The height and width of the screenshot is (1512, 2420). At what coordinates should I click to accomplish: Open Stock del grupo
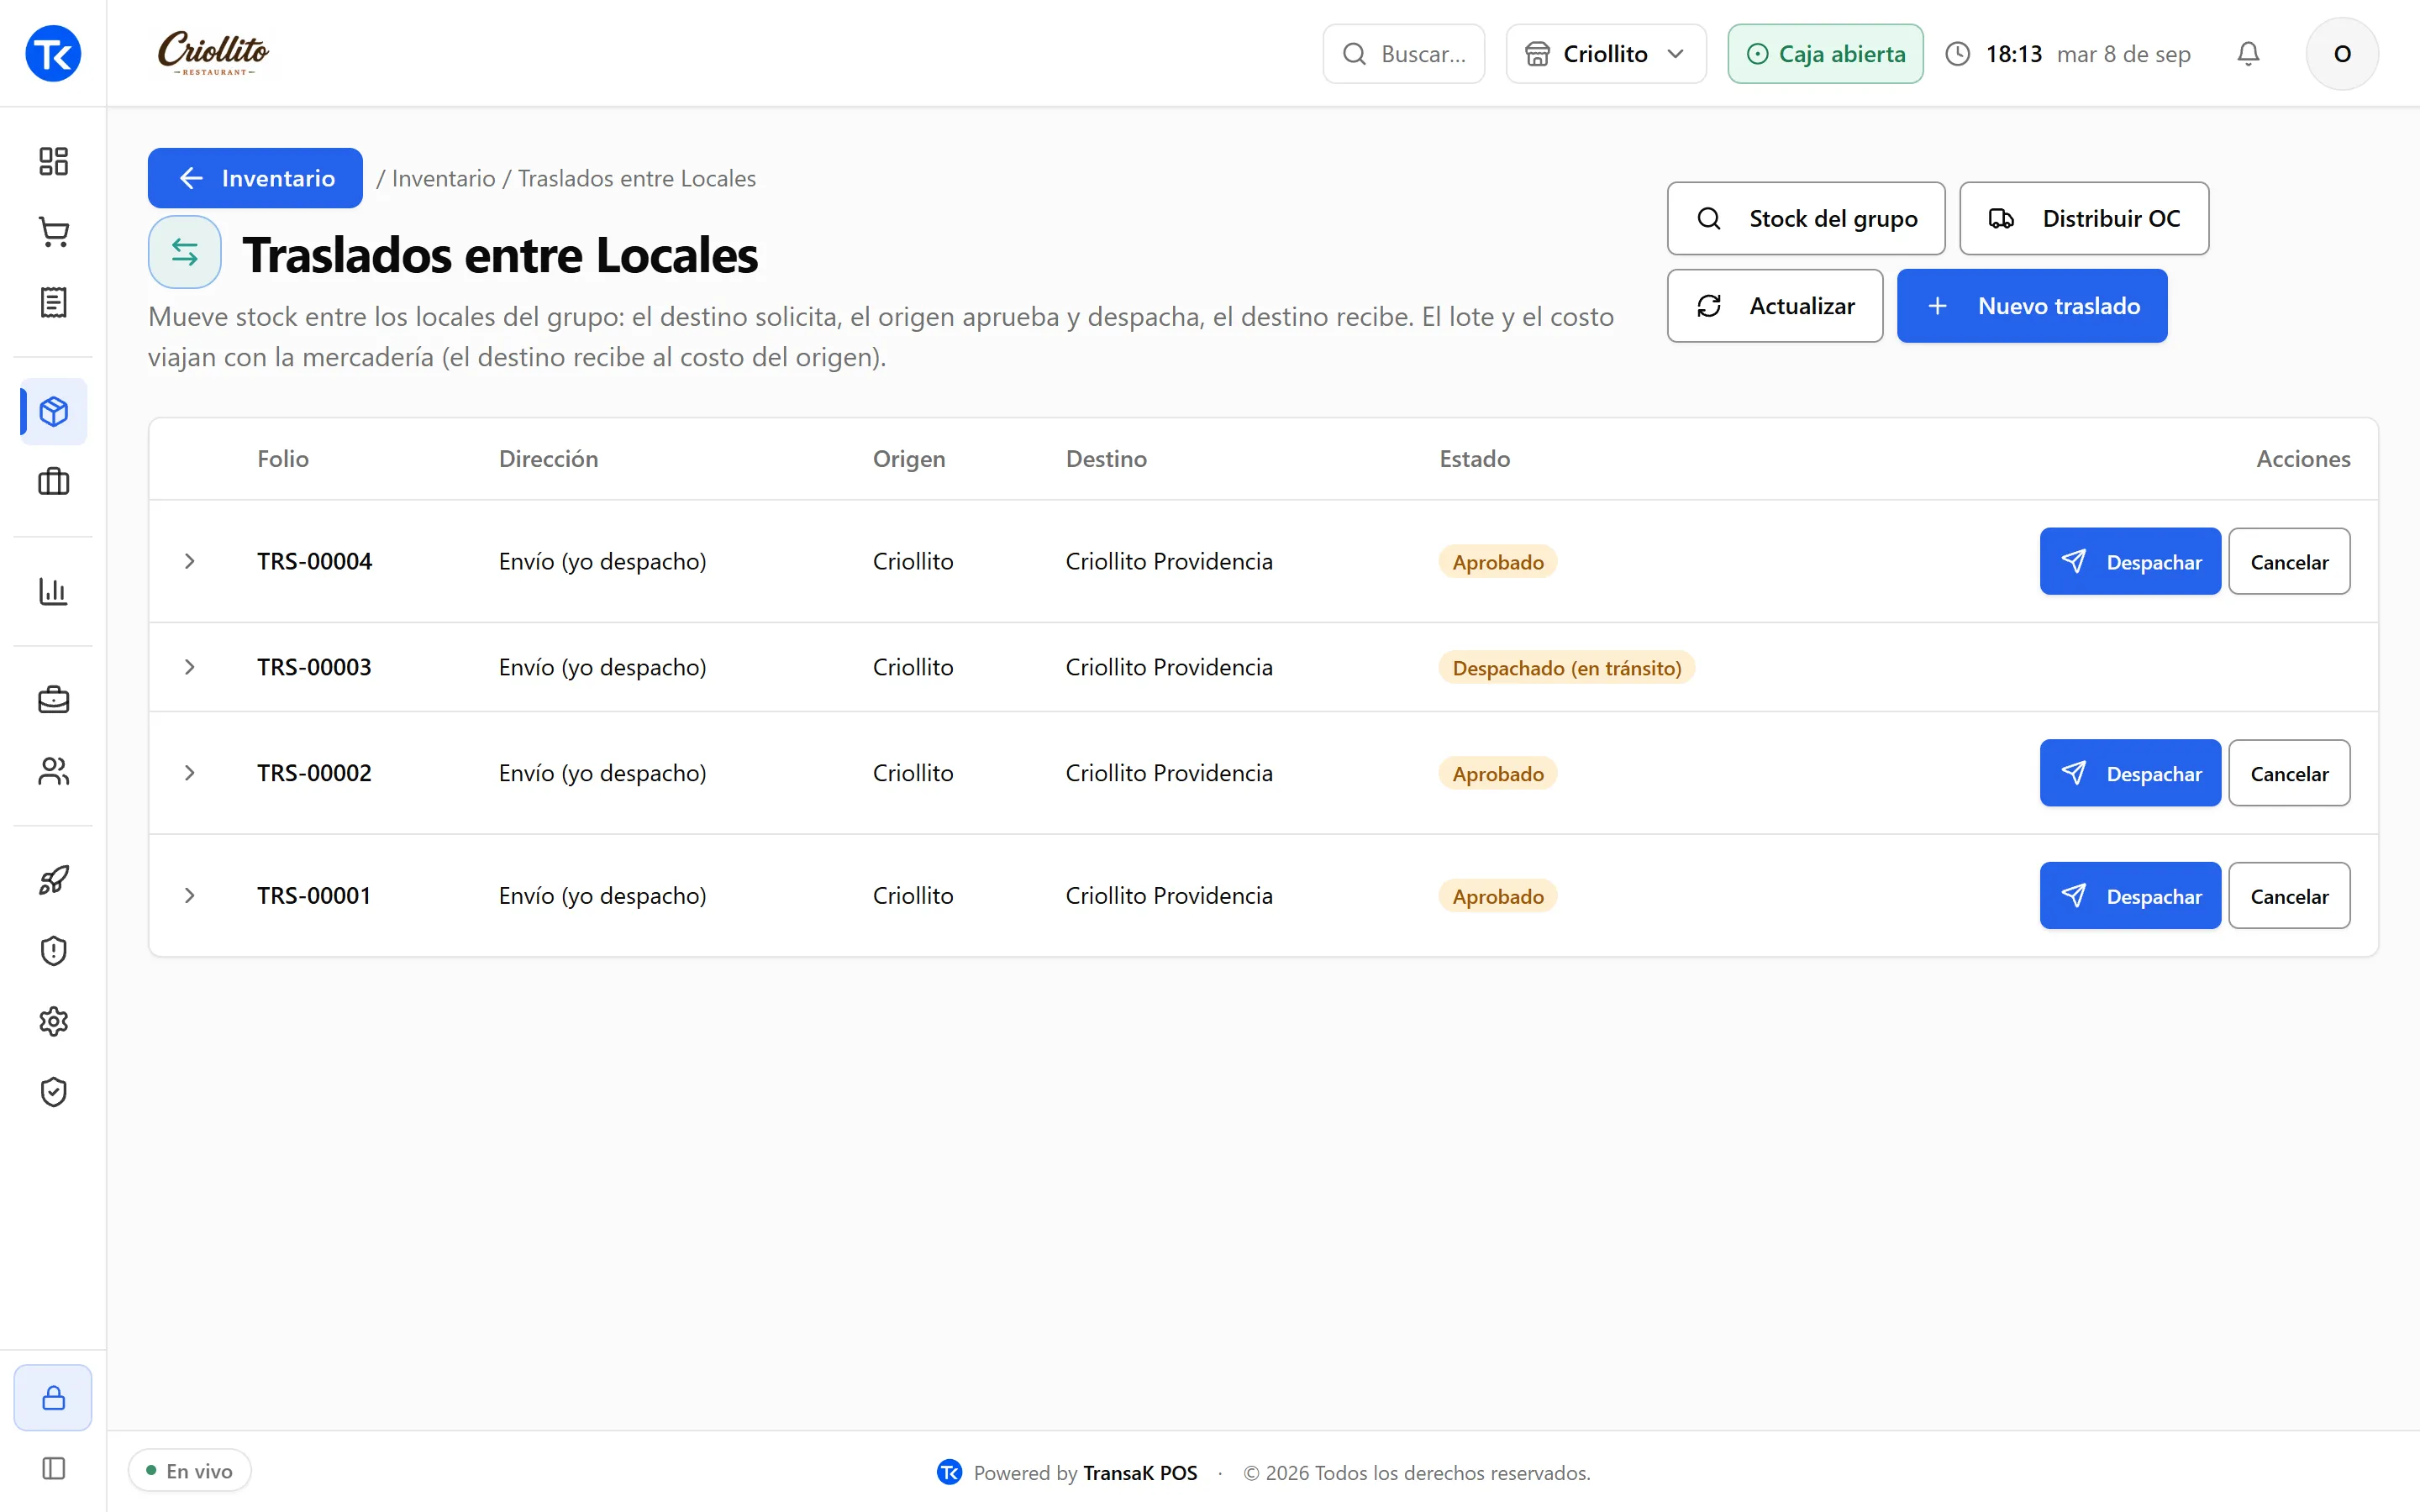[x=1806, y=218]
